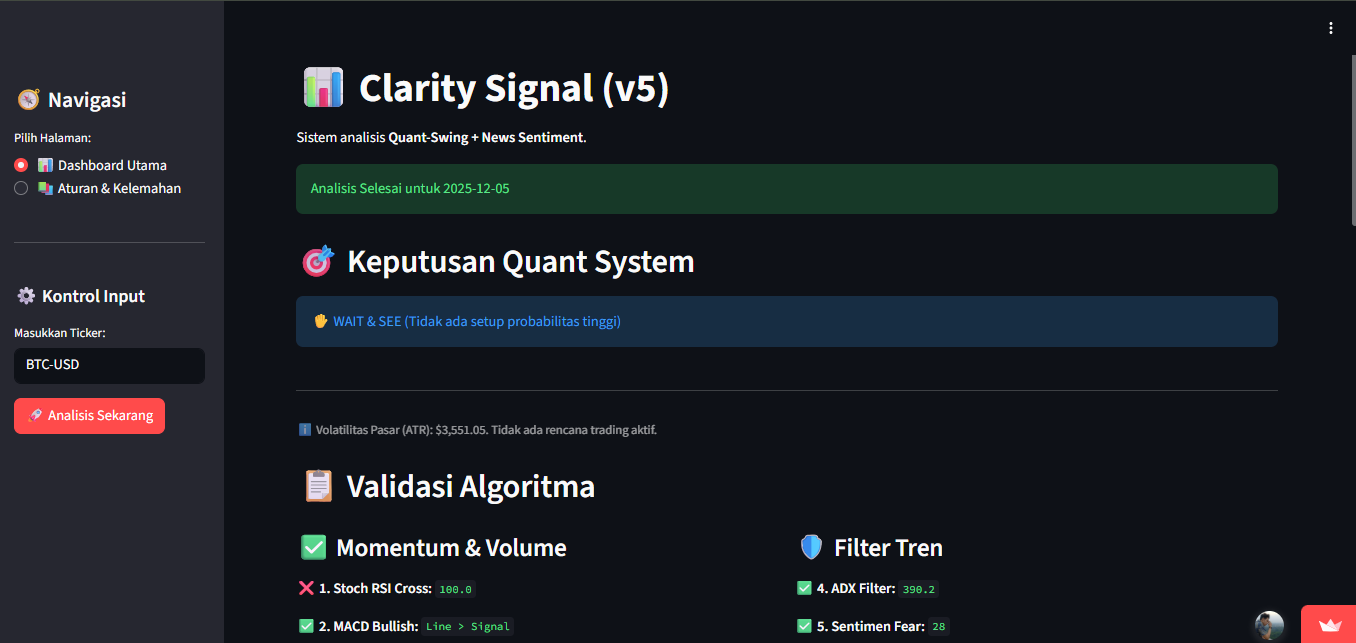The image size is (1356, 643).
Task: Select the Aturan & Kelemahan page option
Action: (20, 188)
